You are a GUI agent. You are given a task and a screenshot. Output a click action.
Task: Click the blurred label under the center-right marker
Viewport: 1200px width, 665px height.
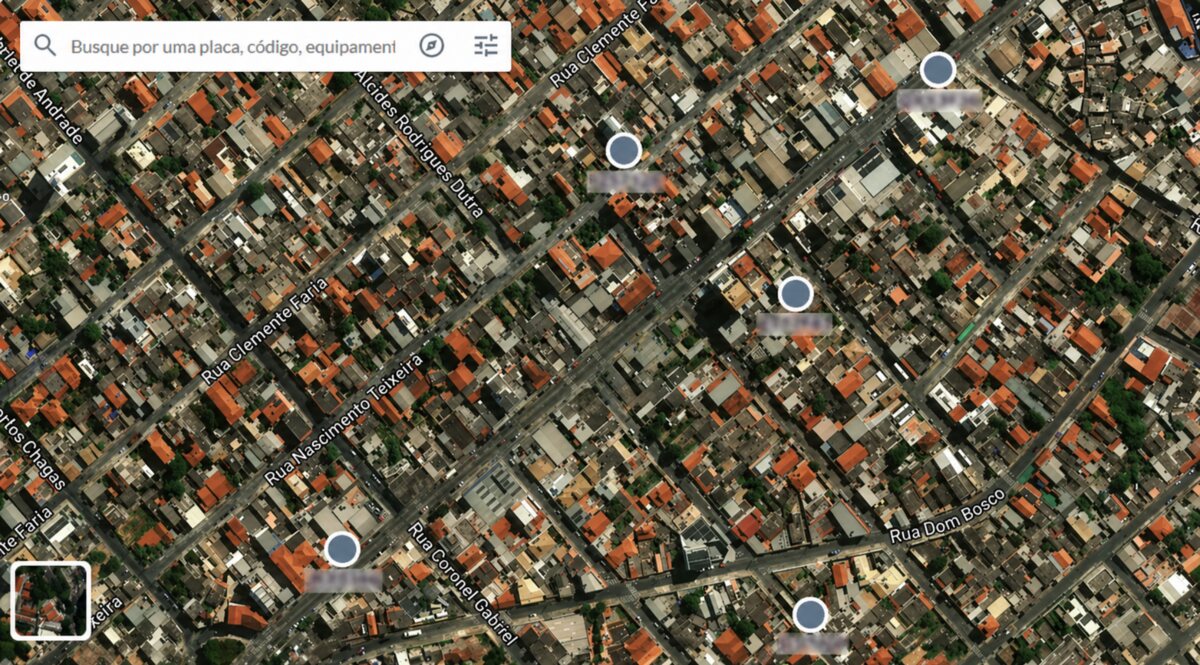tap(795, 323)
